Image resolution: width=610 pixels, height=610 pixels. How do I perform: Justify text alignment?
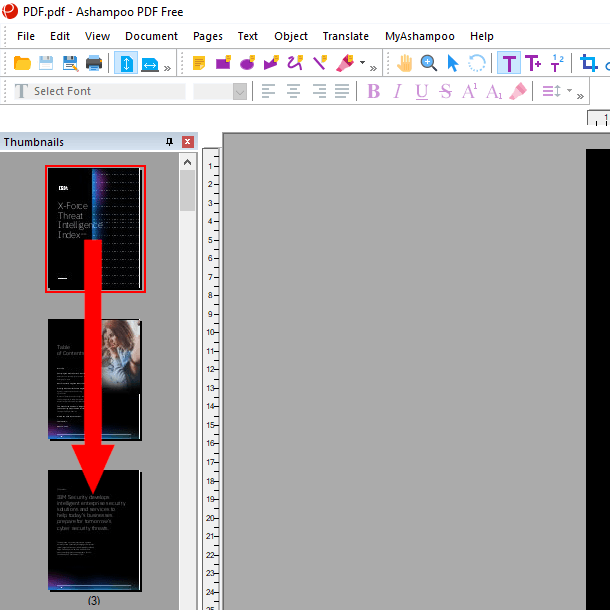click(x=342, y=91)
